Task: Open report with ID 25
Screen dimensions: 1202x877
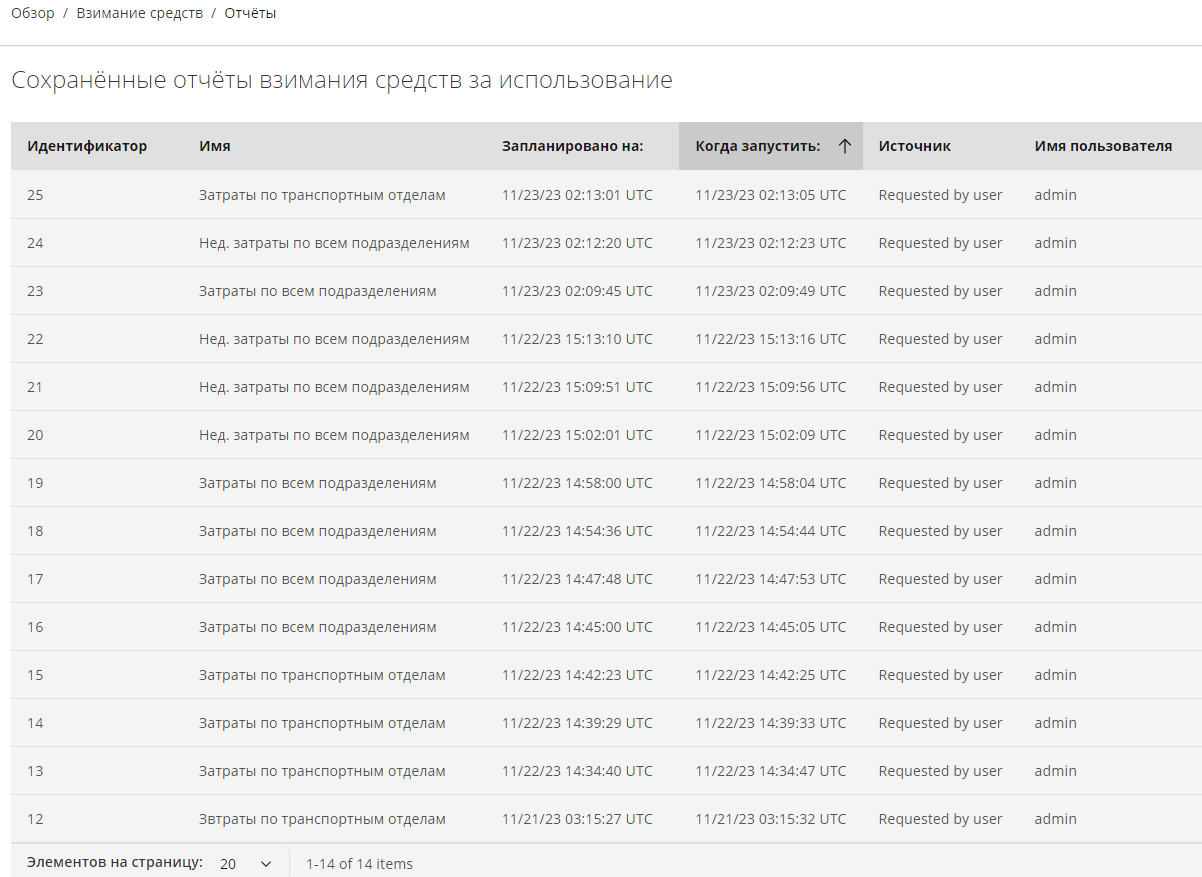Action: tap(35, 195)
